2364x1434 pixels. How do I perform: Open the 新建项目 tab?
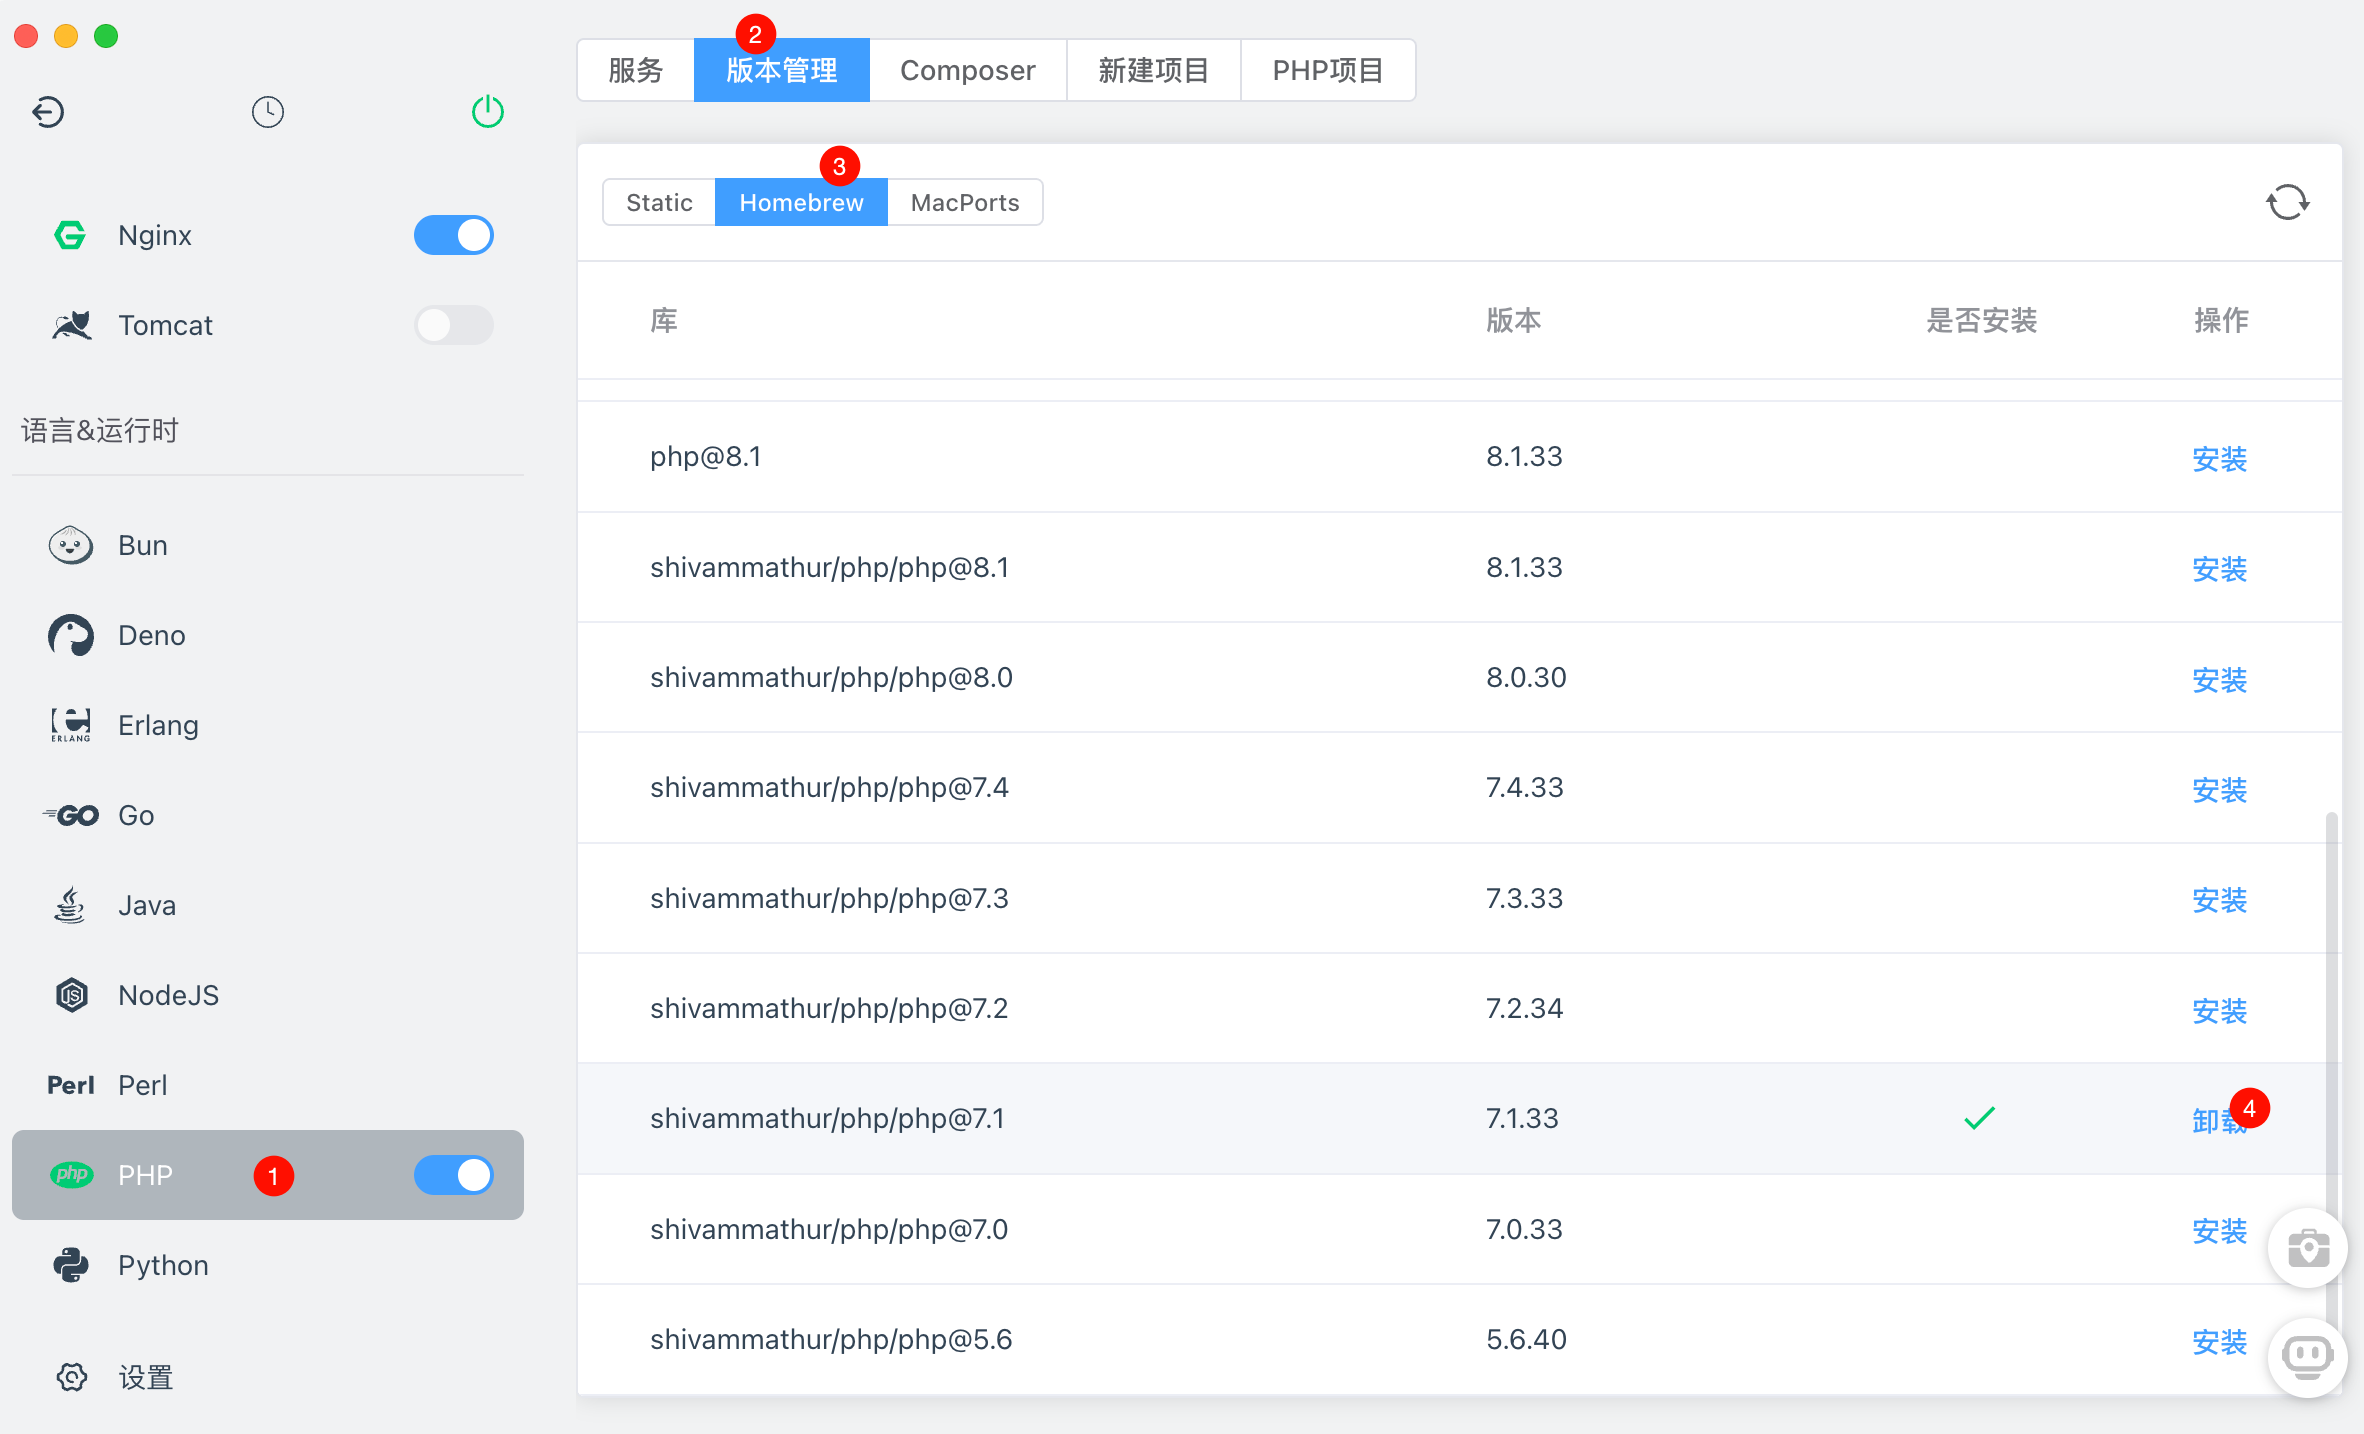(1154, 70)
